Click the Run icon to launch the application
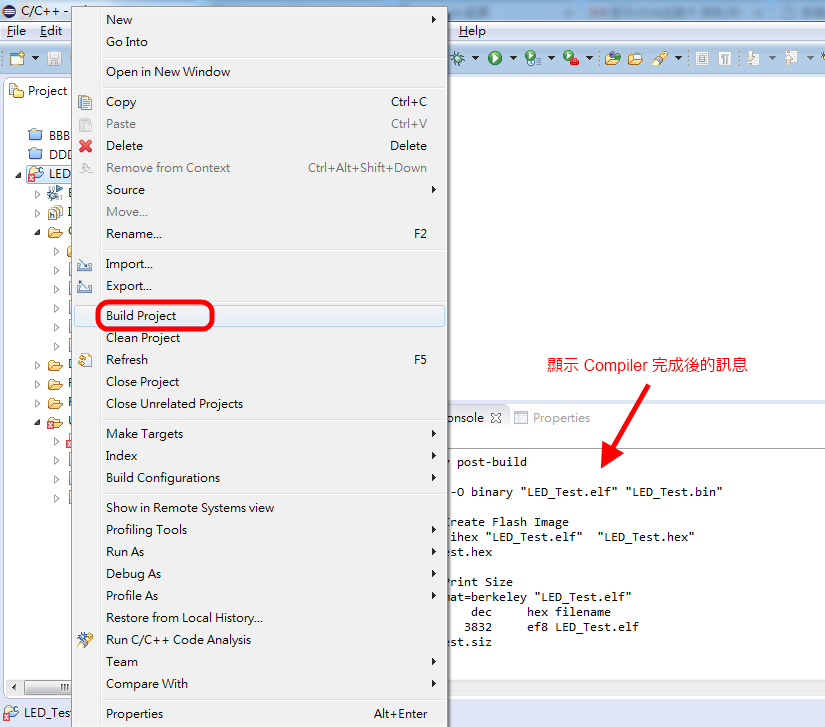 tap(495, 57)
